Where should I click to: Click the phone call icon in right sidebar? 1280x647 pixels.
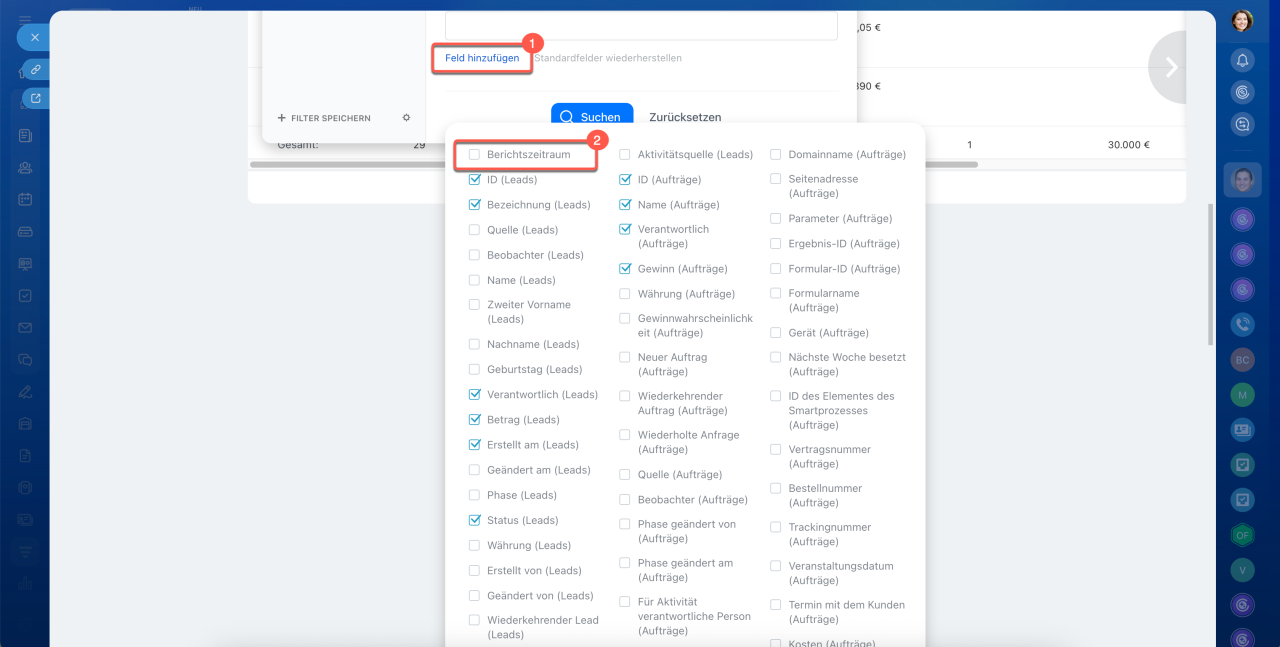[1242, 324]
